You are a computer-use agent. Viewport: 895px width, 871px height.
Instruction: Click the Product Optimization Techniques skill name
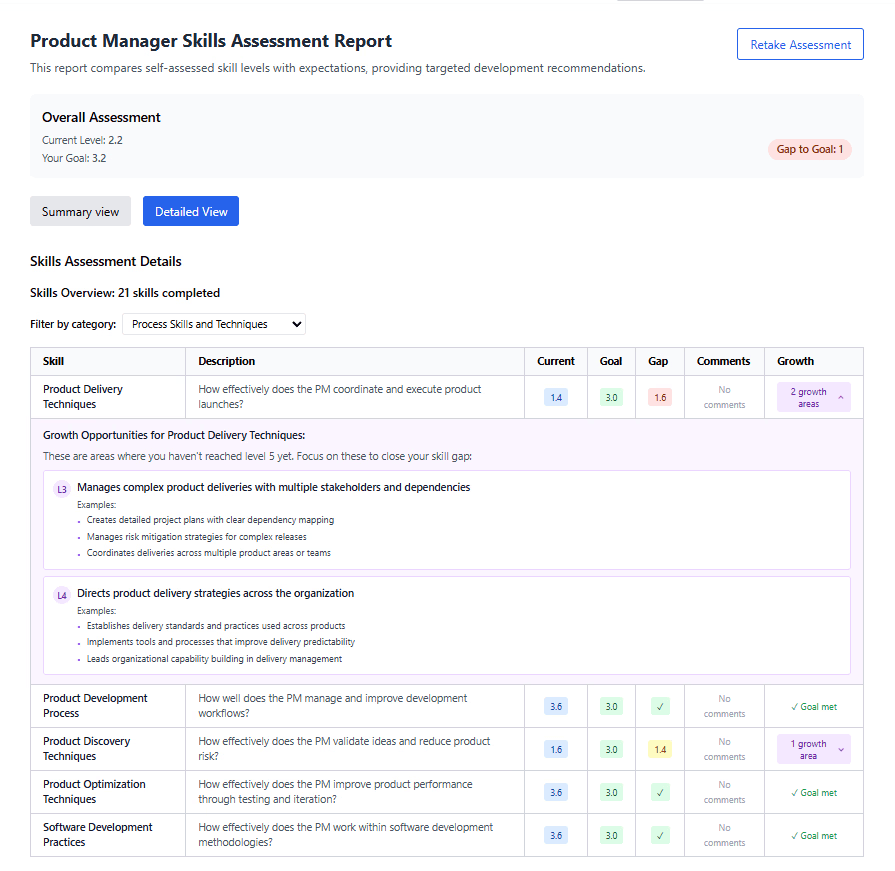pos(94,792)
